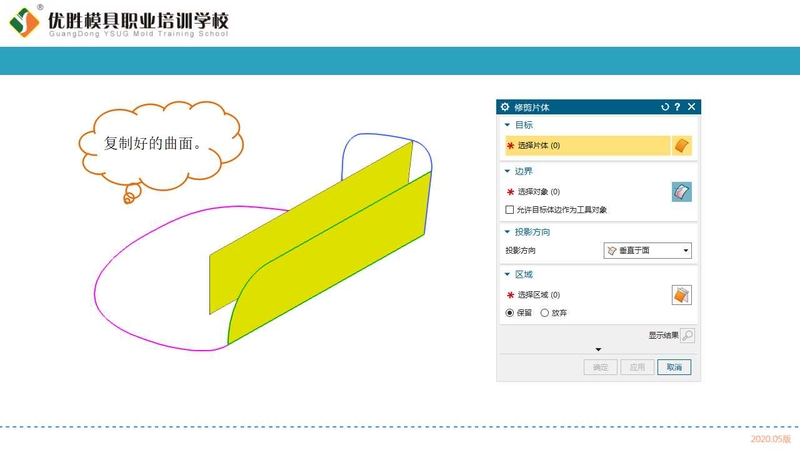Click the gear settings icon in dialog title

click(505, 107)
